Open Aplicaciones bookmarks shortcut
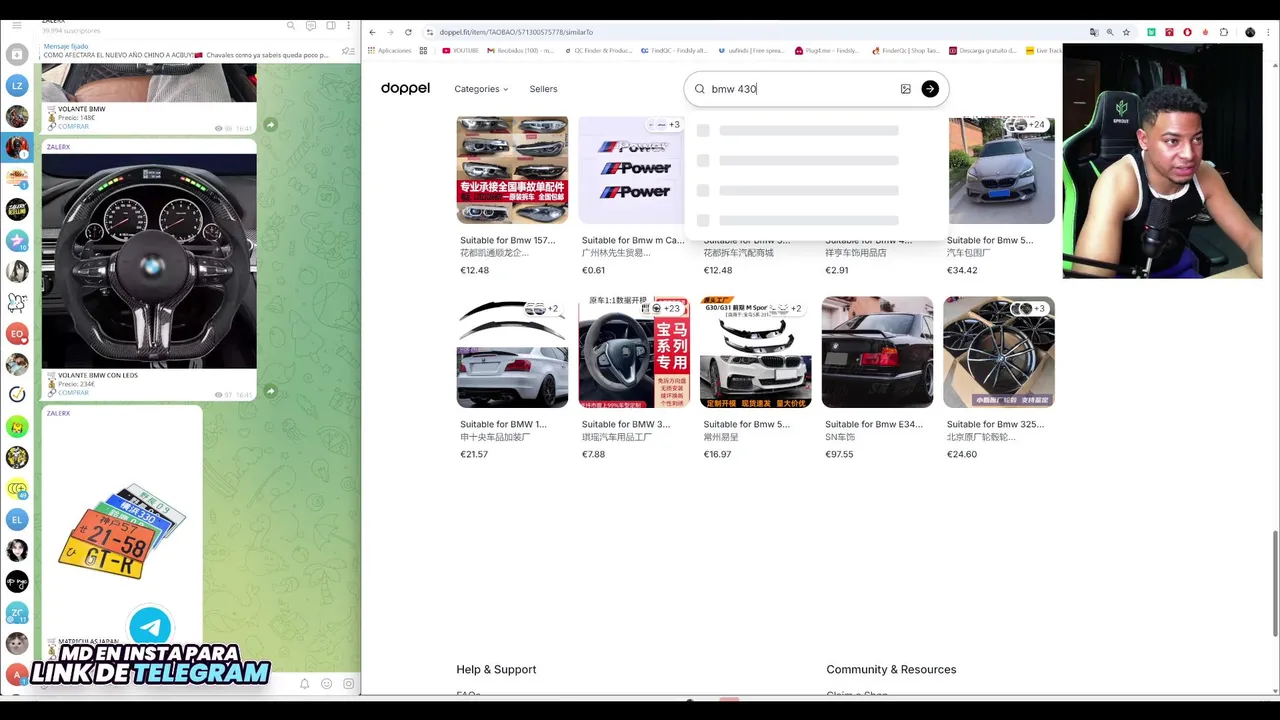 pos(390,50)
